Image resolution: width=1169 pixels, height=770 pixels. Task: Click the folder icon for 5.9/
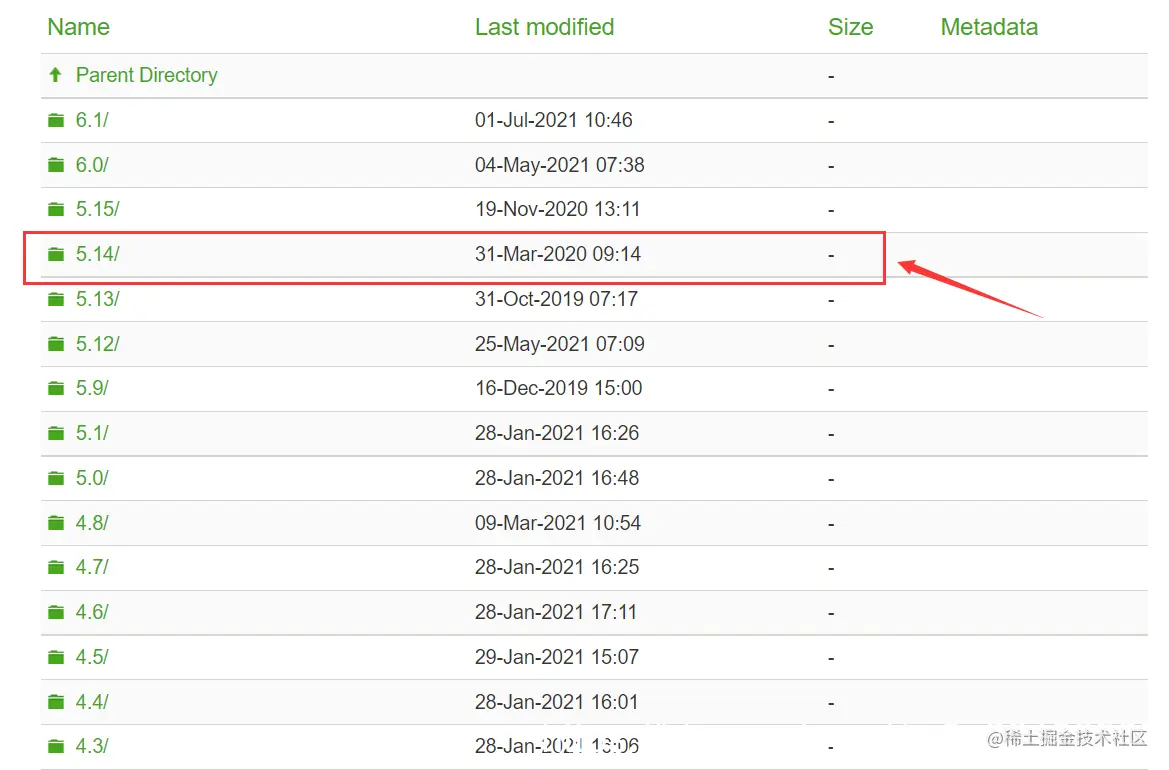(x=56, y=388)
